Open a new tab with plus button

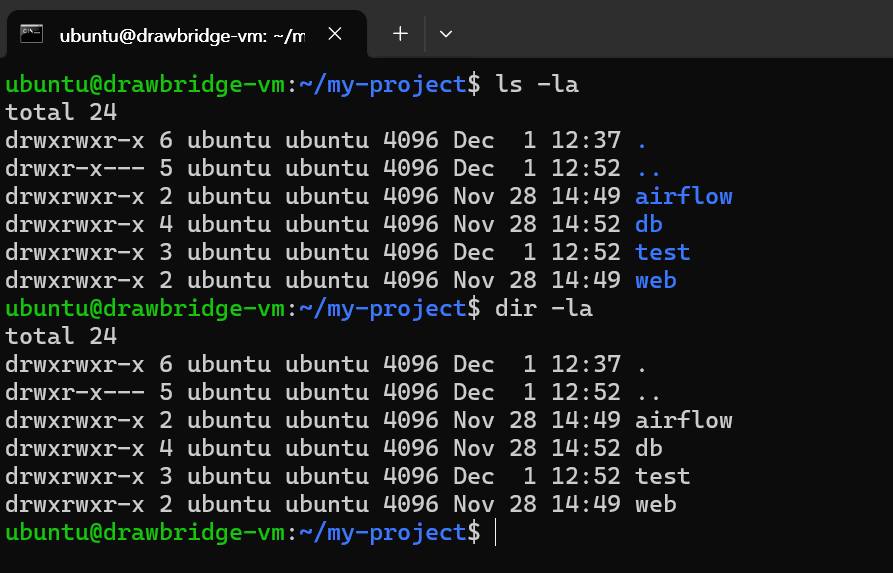pos(400,34)
